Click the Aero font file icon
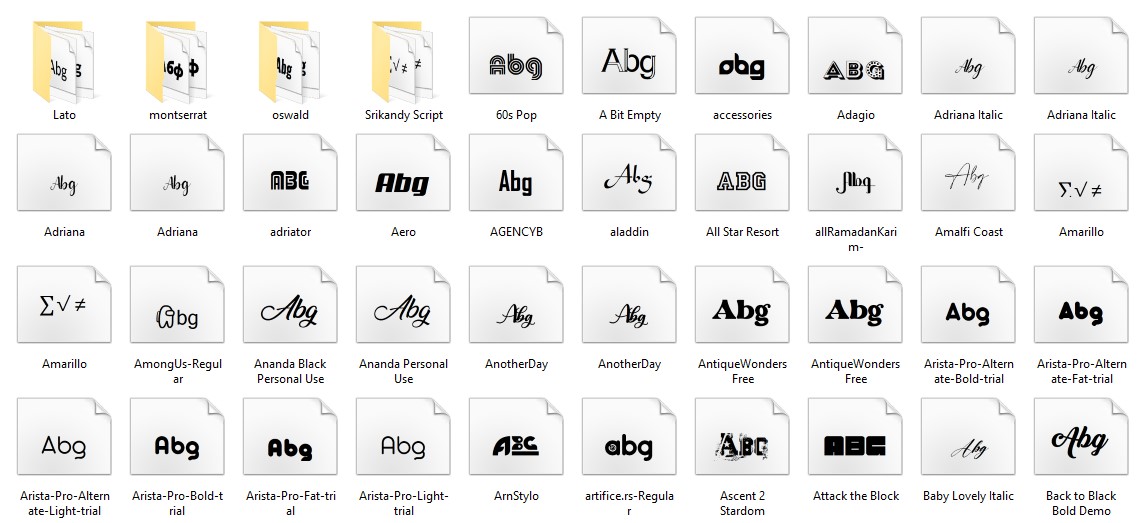1144x523 pixels. pyautogui.click(x=403, y=181)
